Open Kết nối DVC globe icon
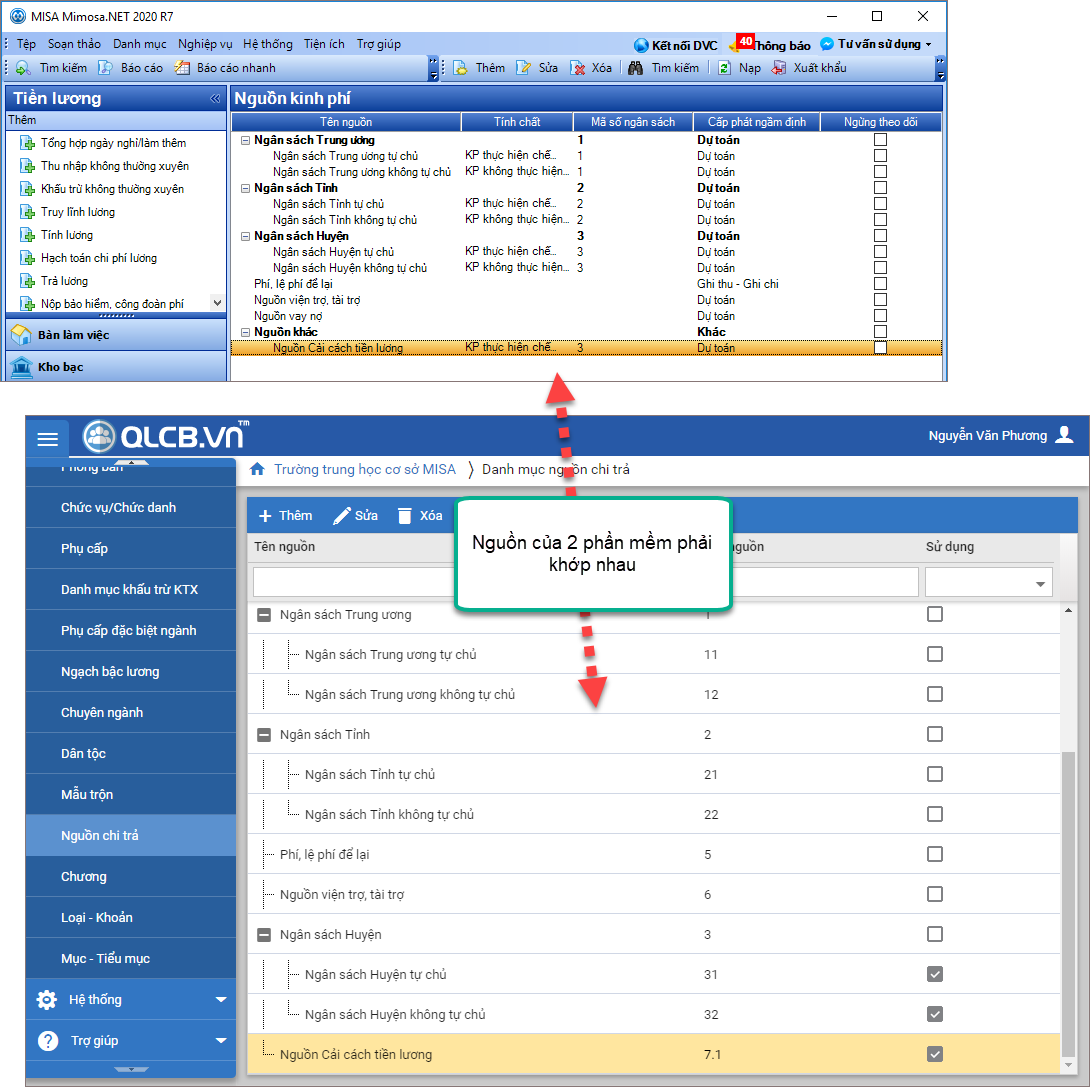 click(641, 45)
